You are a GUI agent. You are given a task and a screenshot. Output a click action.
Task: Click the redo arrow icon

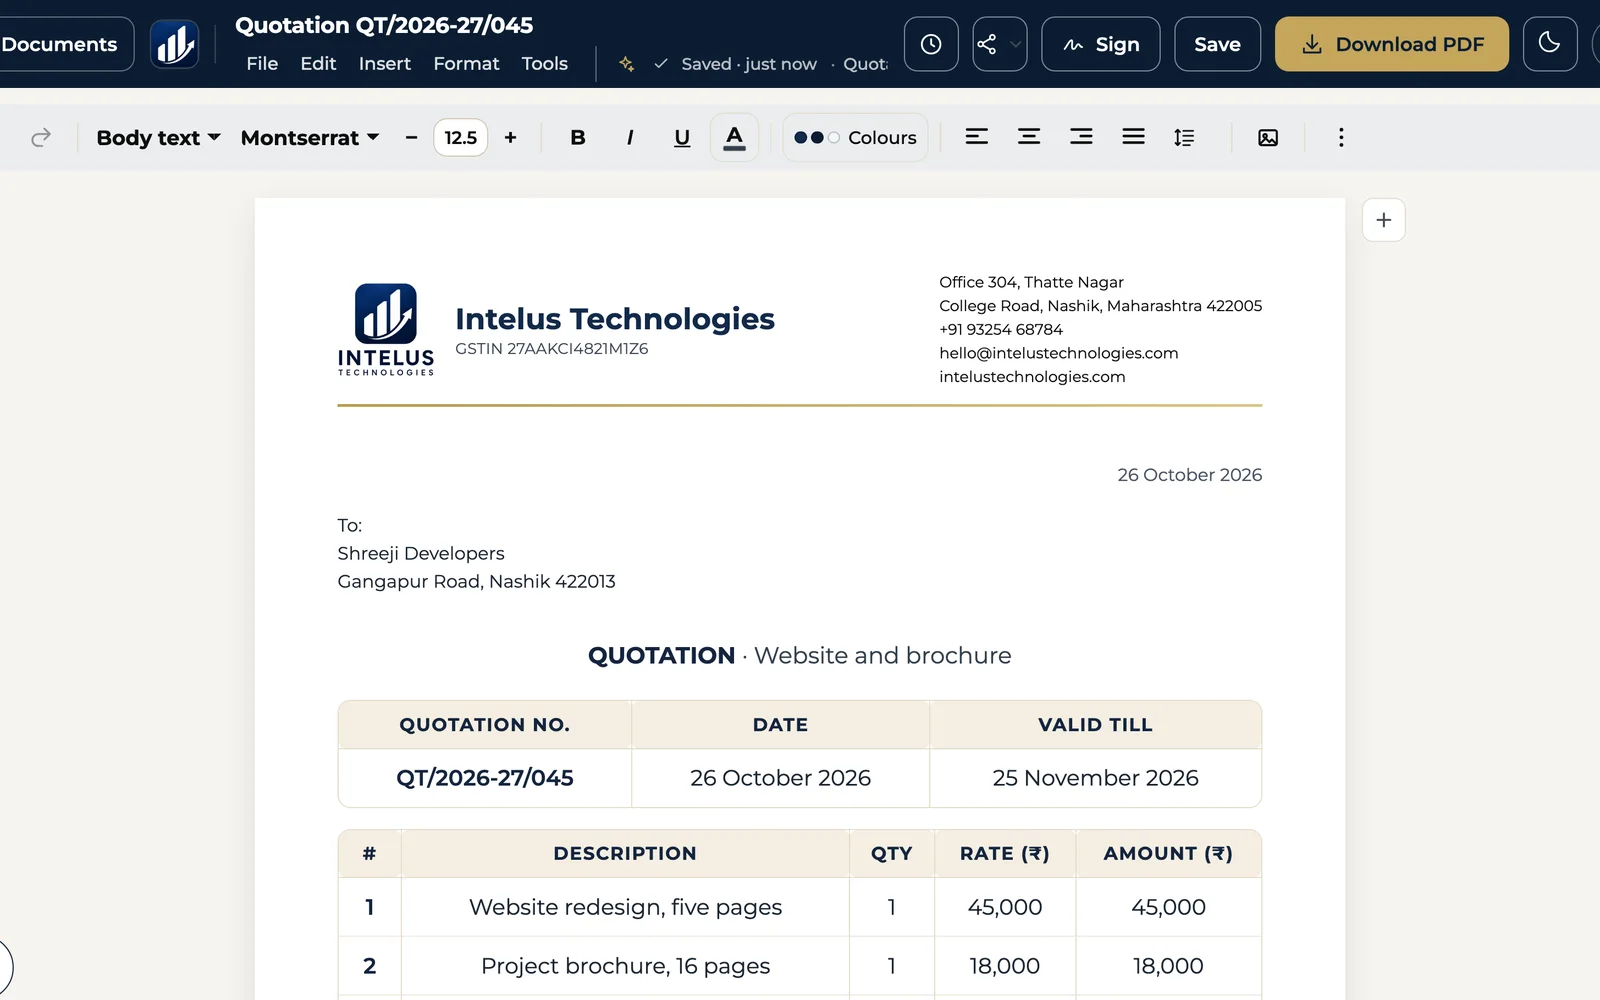(x=41, y=137)
